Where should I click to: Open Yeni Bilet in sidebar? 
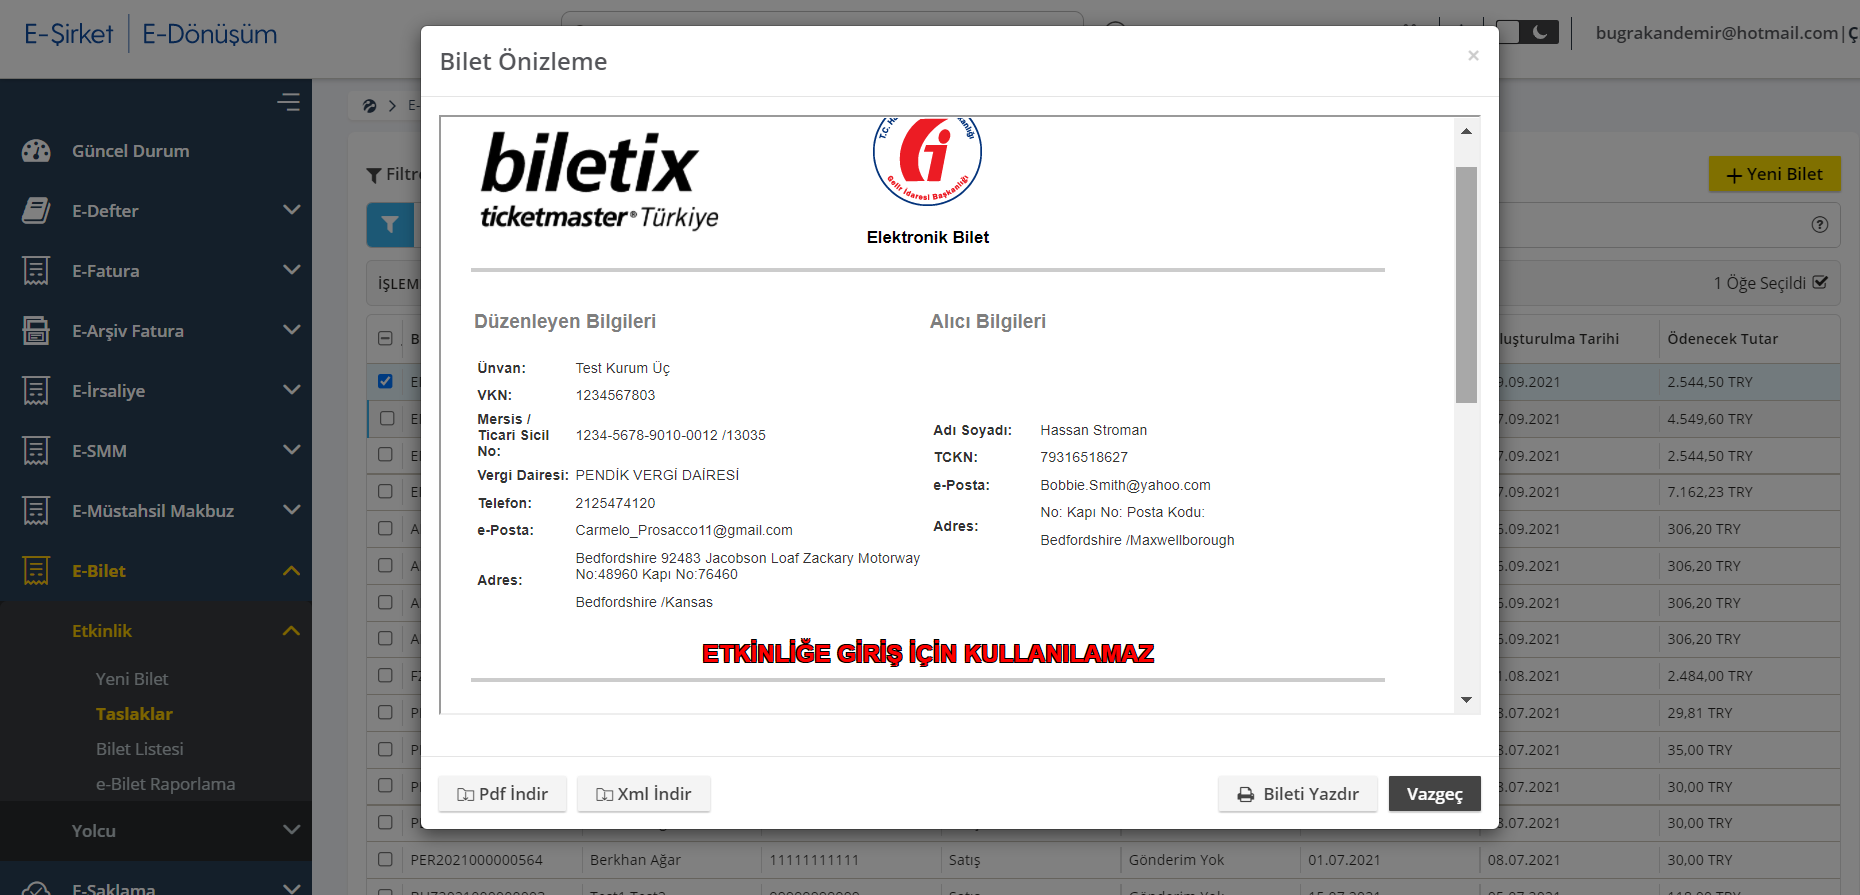132,679
